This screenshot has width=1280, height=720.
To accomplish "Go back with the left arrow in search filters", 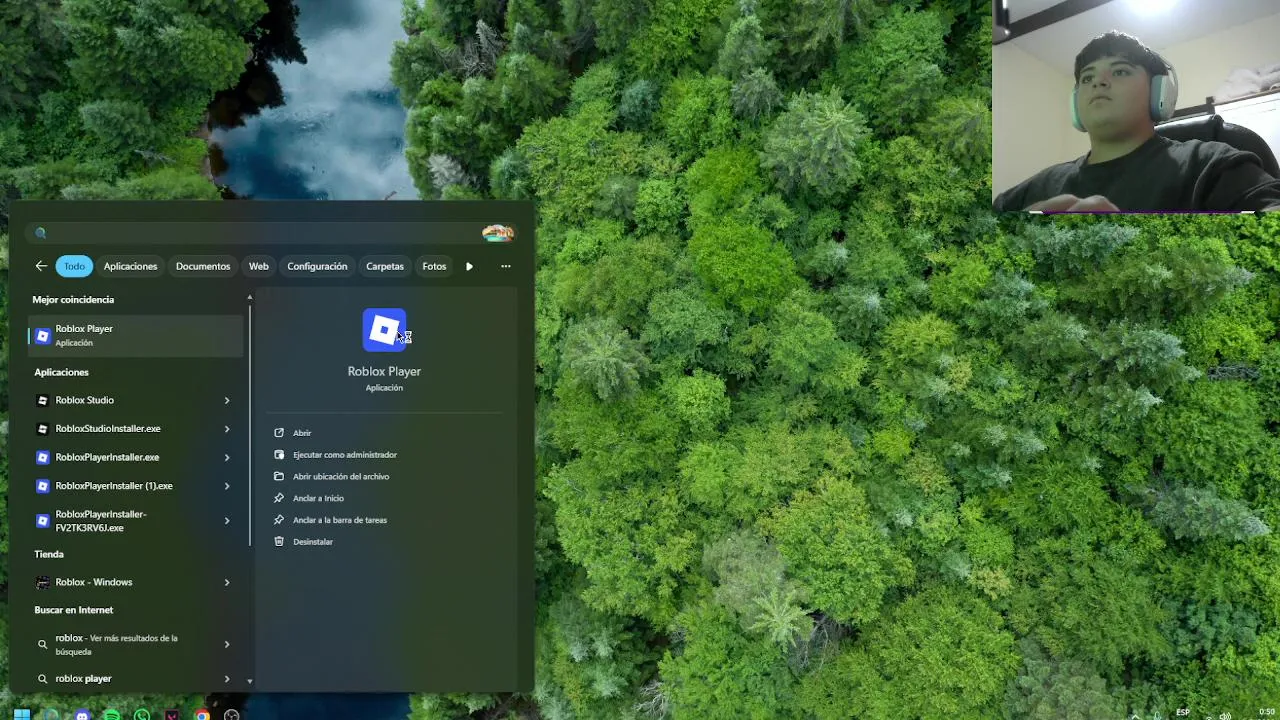I will pos(41,266).
